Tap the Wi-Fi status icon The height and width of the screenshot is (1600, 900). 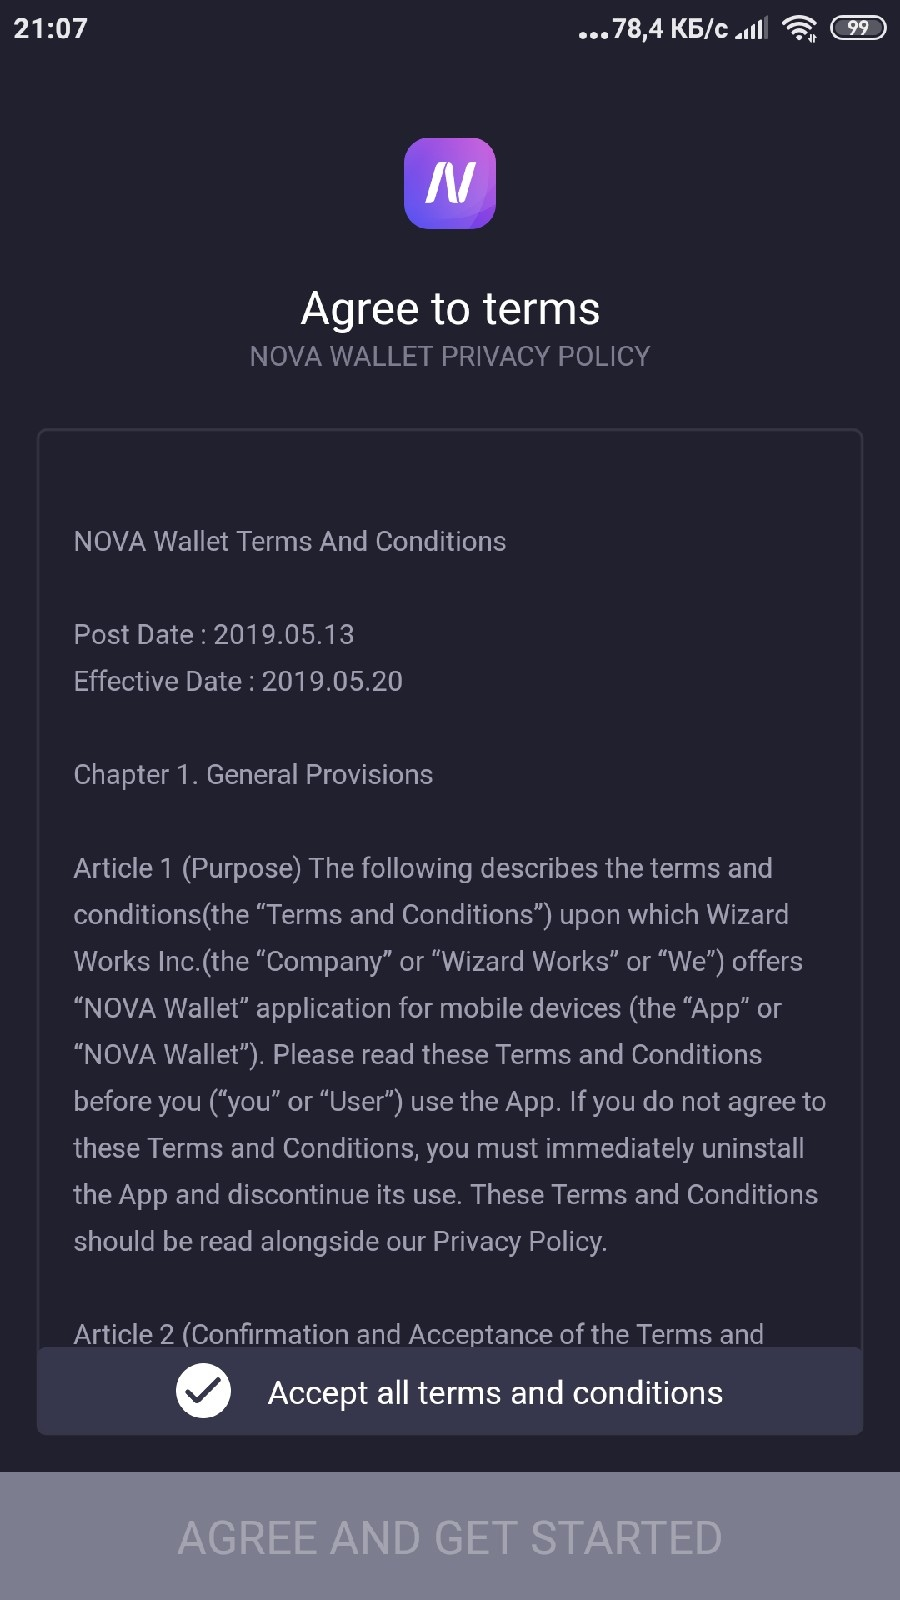point(799,28)
